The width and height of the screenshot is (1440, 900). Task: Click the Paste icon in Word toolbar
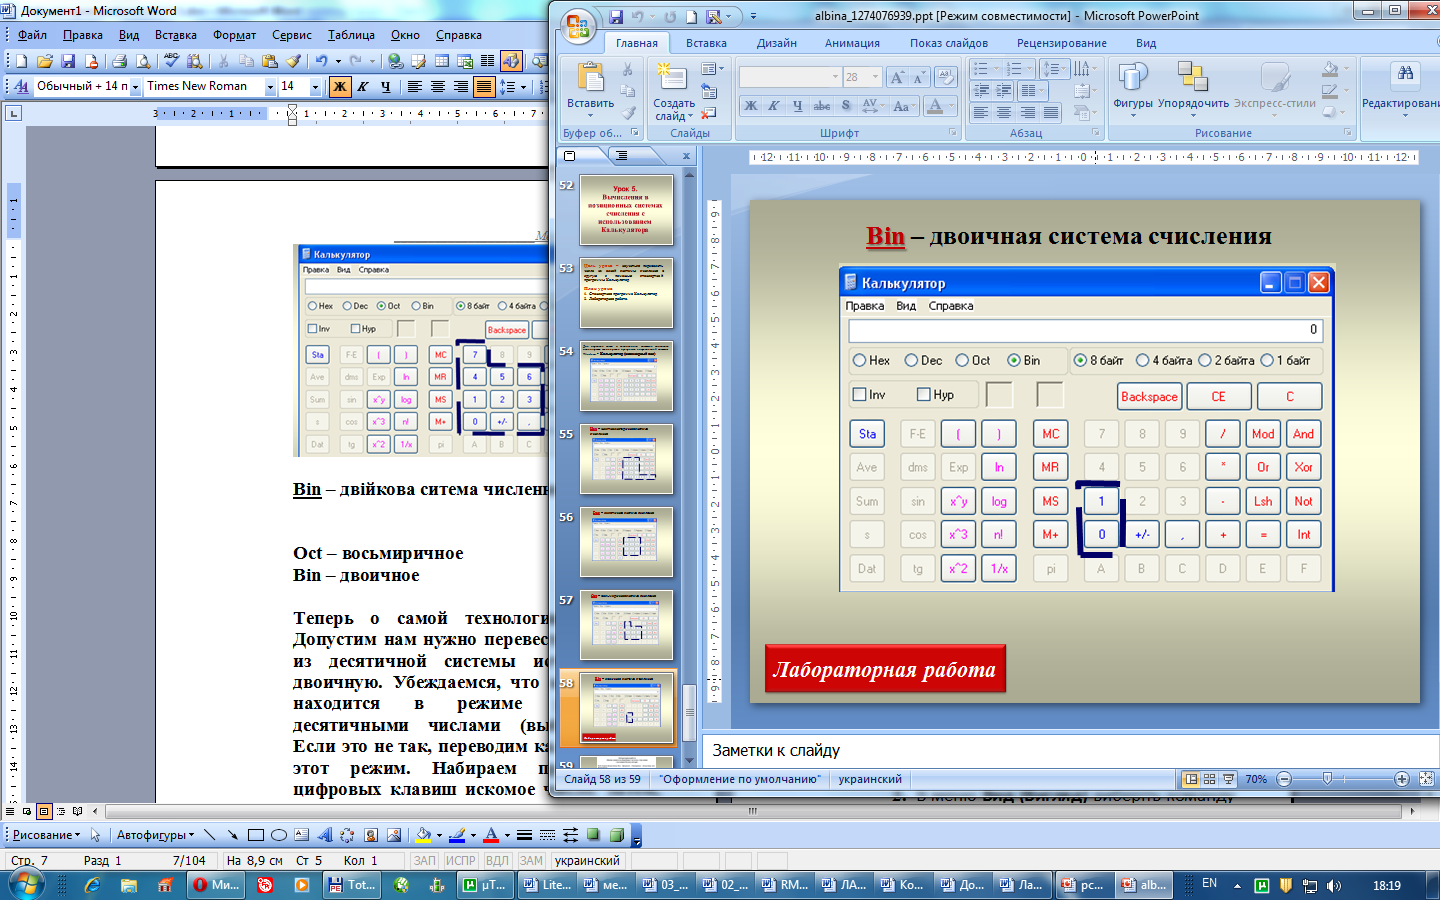tap(270, 61)
